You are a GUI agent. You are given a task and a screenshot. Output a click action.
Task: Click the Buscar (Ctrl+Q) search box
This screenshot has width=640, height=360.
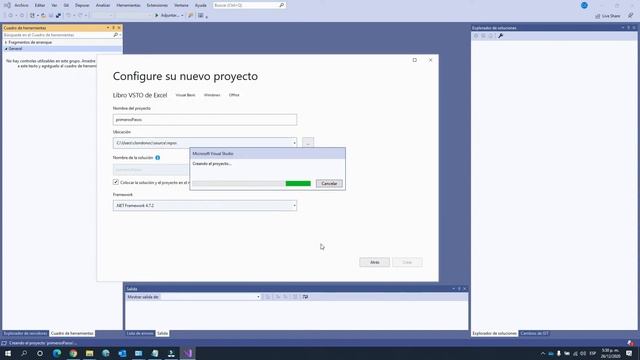pos(249,5)
